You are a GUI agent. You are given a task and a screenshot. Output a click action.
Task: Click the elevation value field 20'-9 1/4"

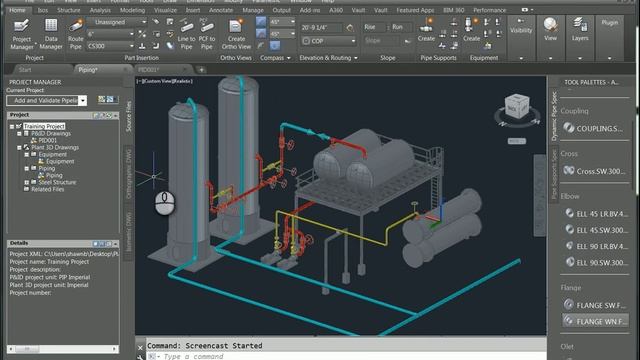(321, 28)
